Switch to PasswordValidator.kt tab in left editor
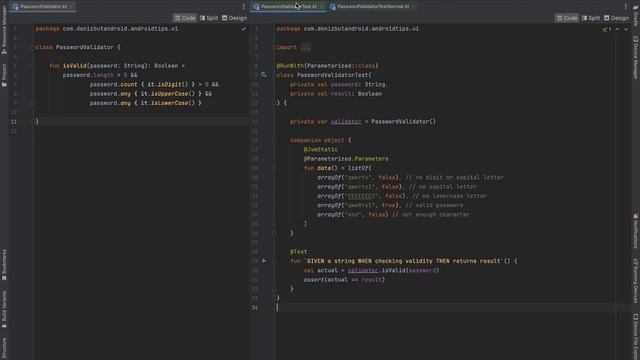 (43, 6)
